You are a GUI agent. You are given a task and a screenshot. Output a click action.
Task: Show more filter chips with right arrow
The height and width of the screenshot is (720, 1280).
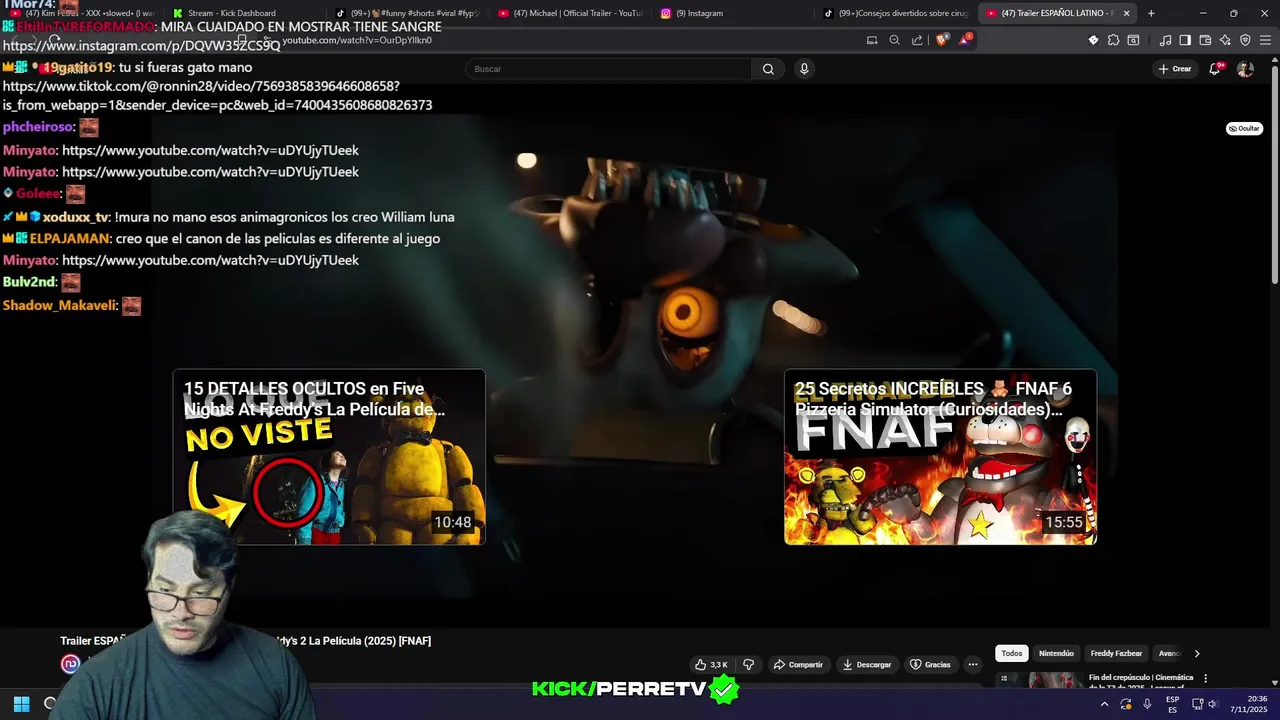click(1197, 654)
